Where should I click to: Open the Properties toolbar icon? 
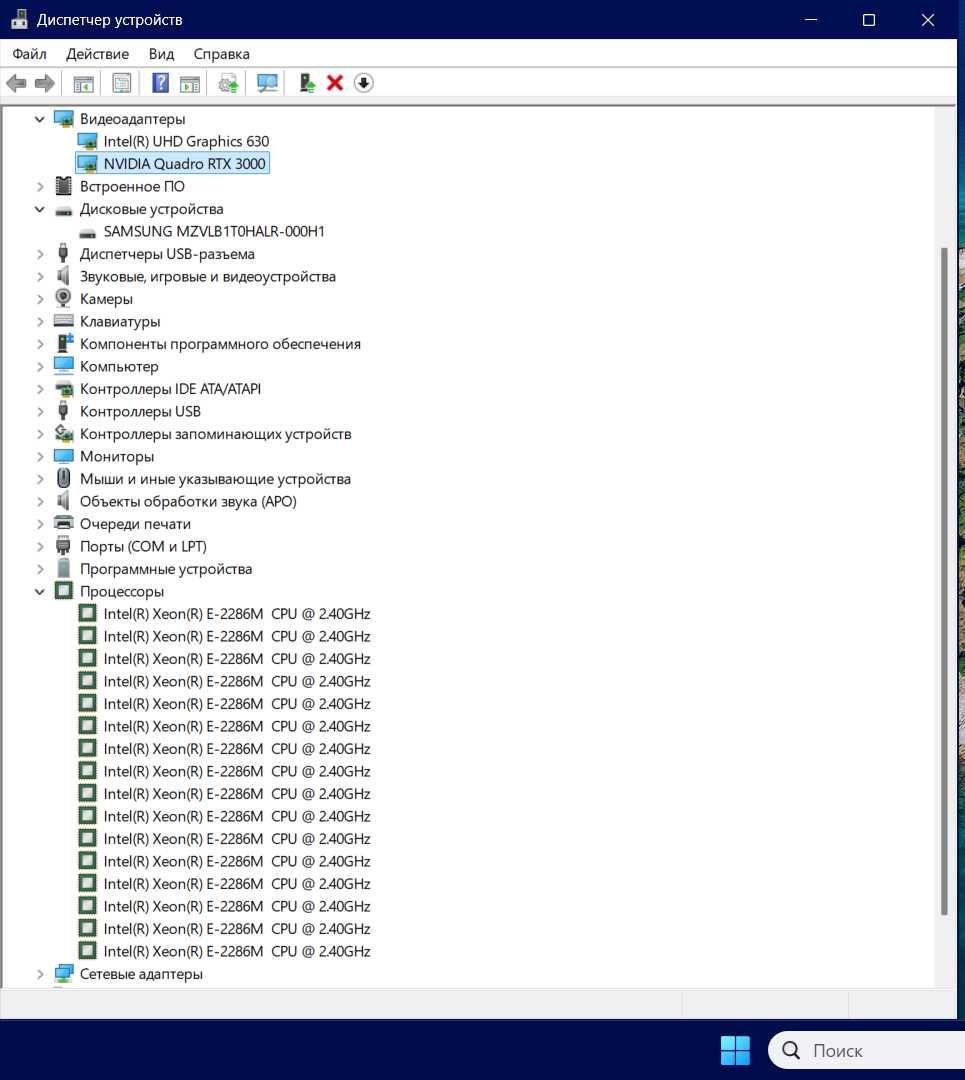coord(121,83)
